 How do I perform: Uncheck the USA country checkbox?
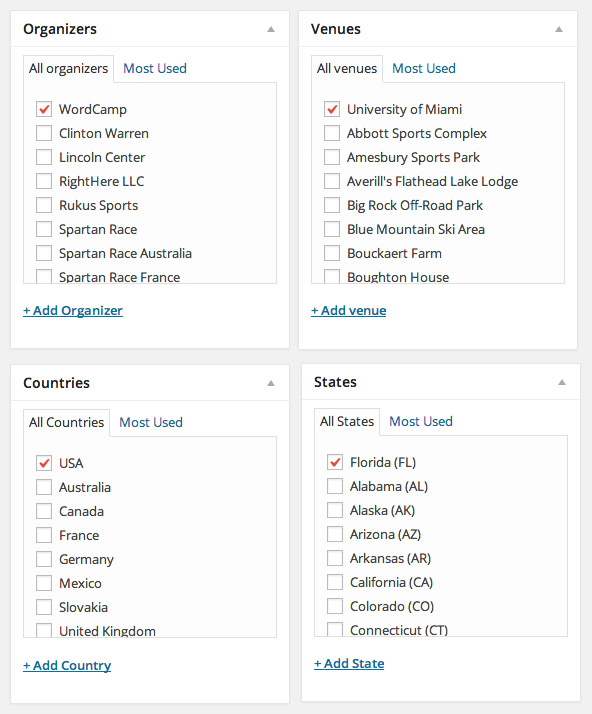[44, 463]
